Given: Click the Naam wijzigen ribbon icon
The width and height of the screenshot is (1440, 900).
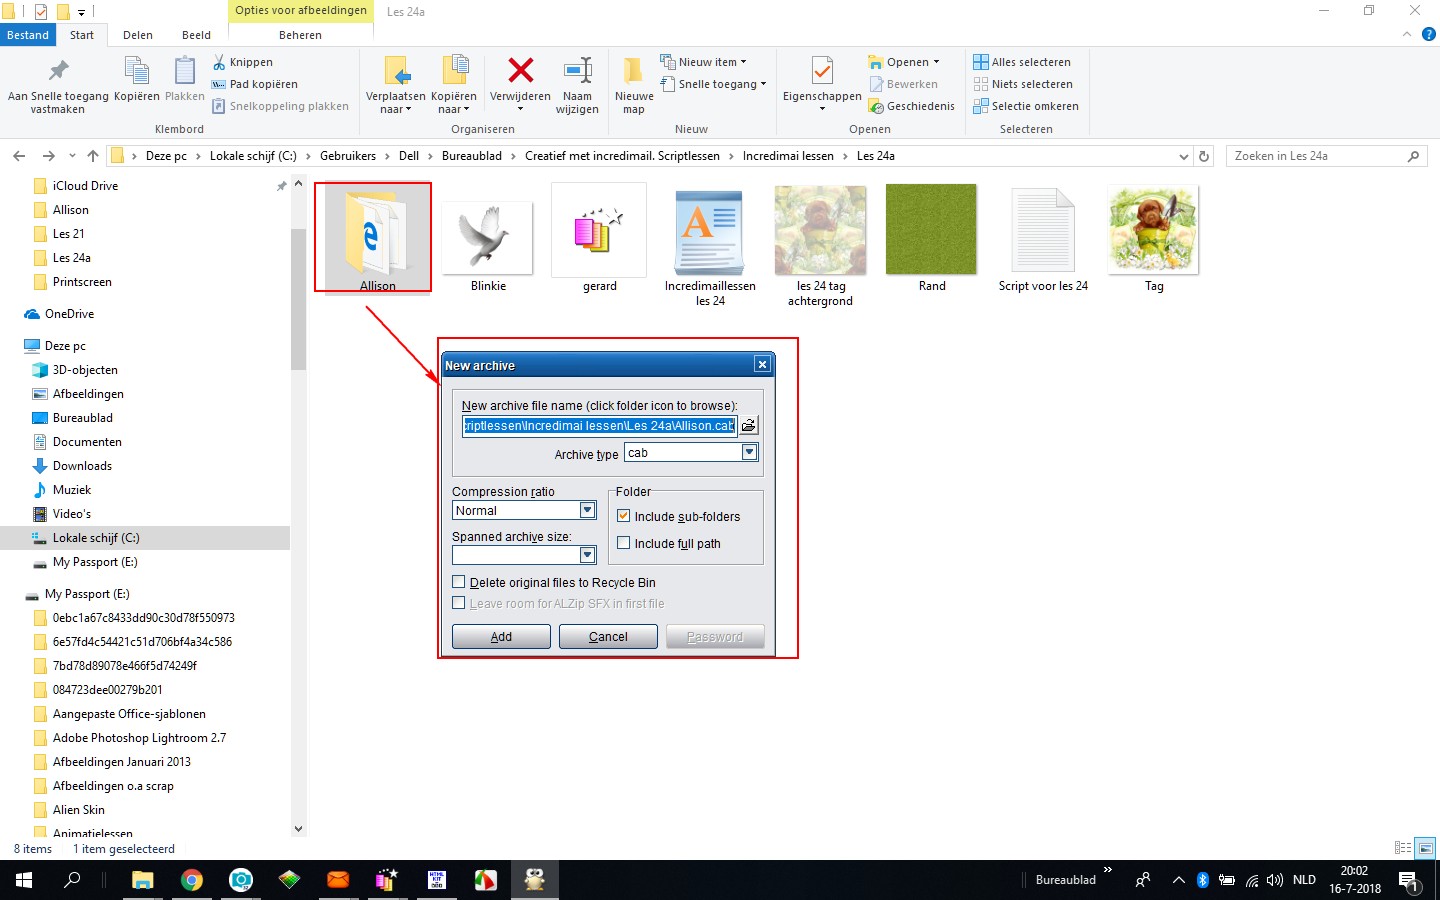Looking at the screenshot, I should [577, 70].
